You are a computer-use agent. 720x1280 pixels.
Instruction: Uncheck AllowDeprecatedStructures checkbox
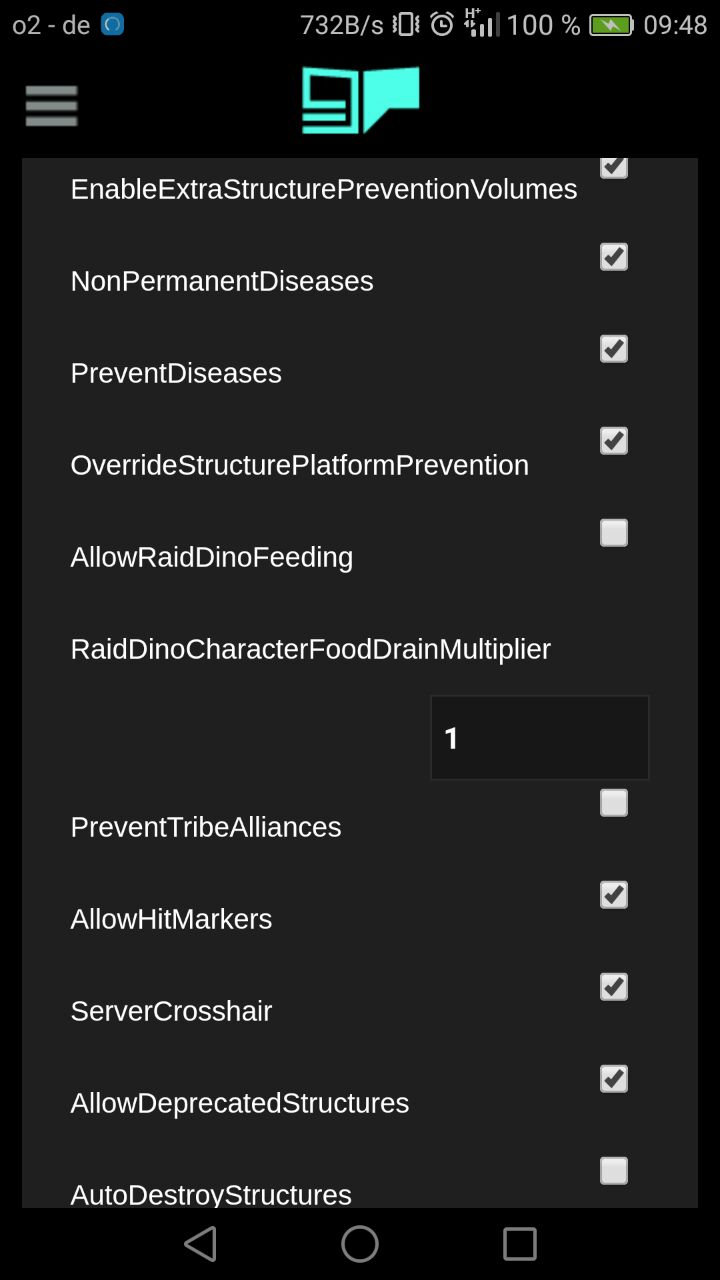click(x=614, y=1079)
